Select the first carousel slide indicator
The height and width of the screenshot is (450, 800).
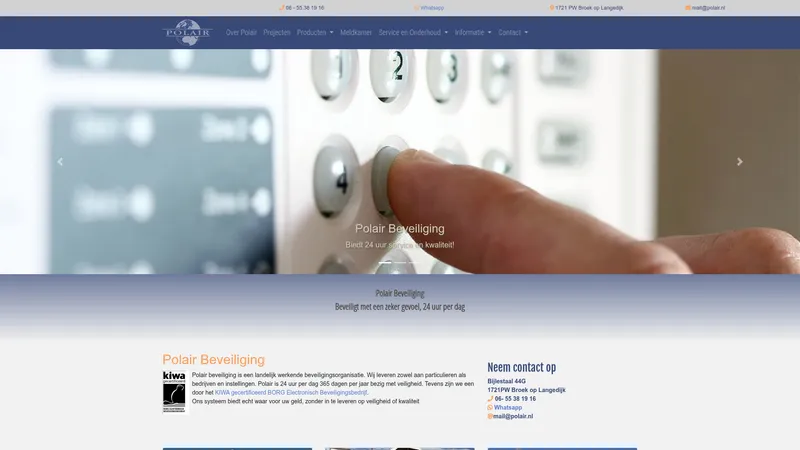pyautogui.click(x=385, y=262)
